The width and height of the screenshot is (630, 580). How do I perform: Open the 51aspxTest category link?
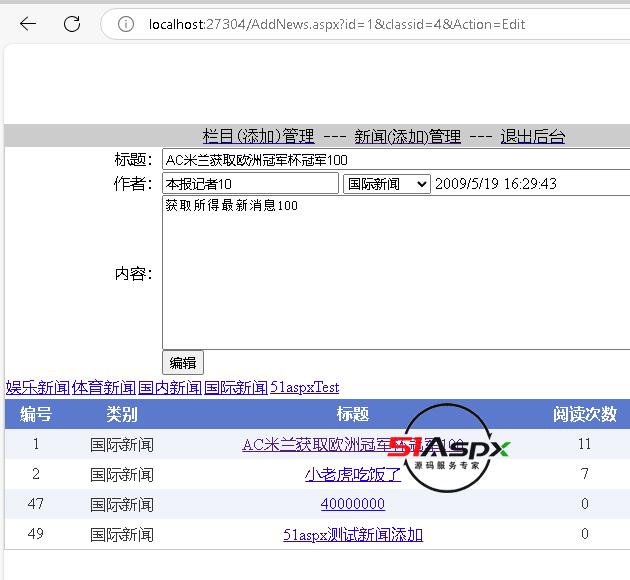(305, 388)
